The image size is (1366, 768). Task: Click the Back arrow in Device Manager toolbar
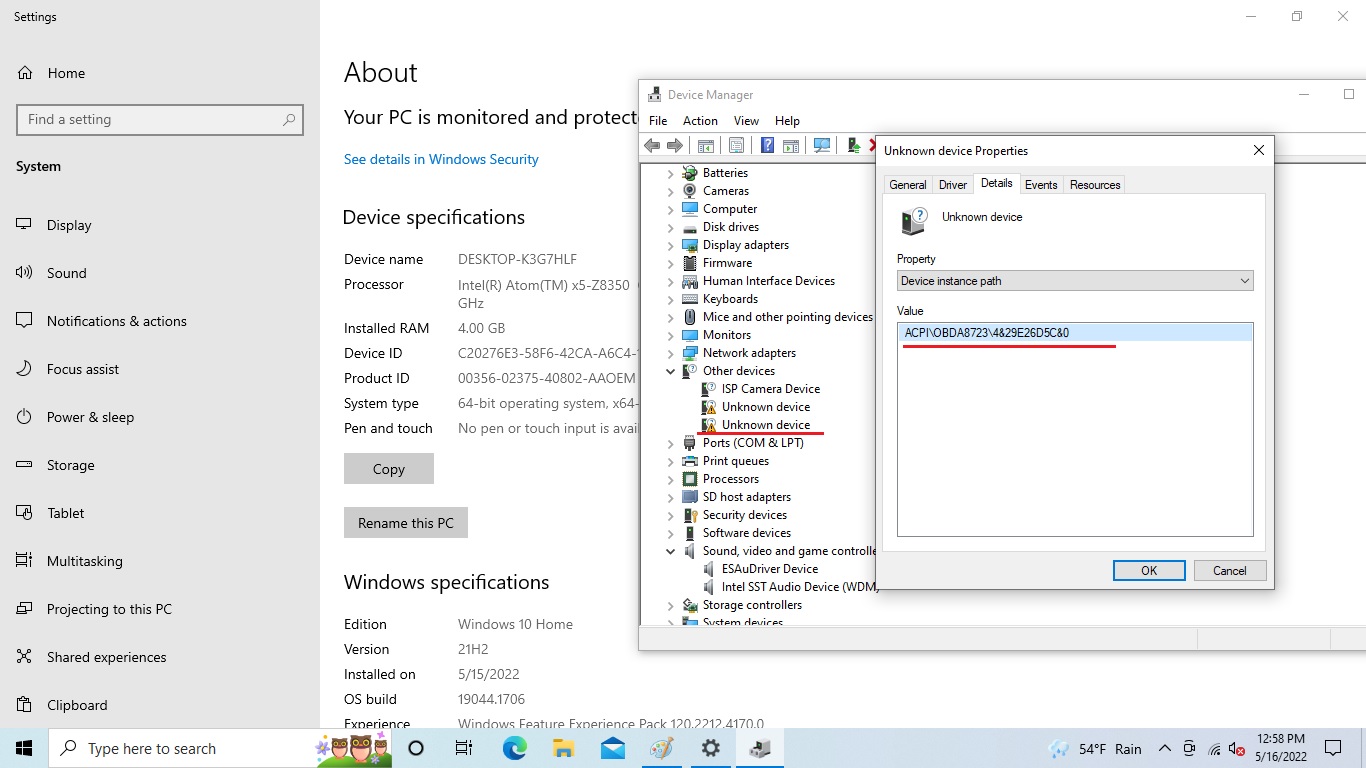(x=652, y=145)
